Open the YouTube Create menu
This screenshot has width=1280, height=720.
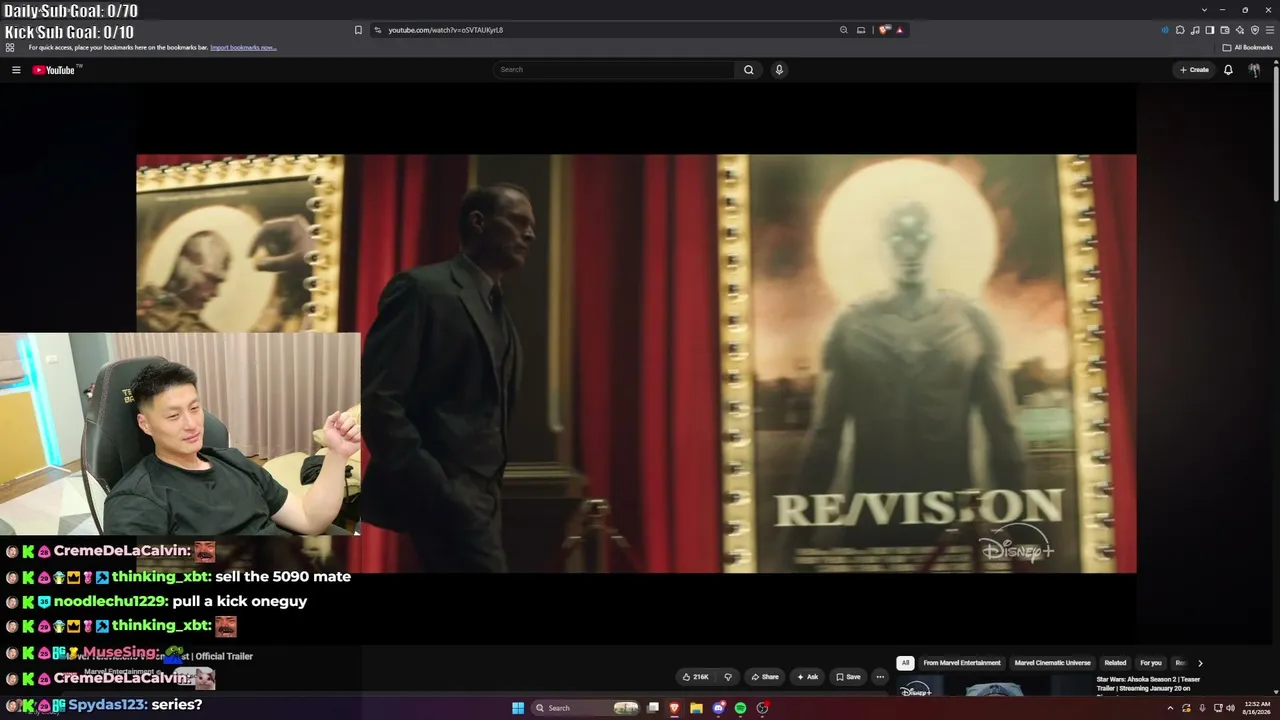click(x=1194, y=70)
